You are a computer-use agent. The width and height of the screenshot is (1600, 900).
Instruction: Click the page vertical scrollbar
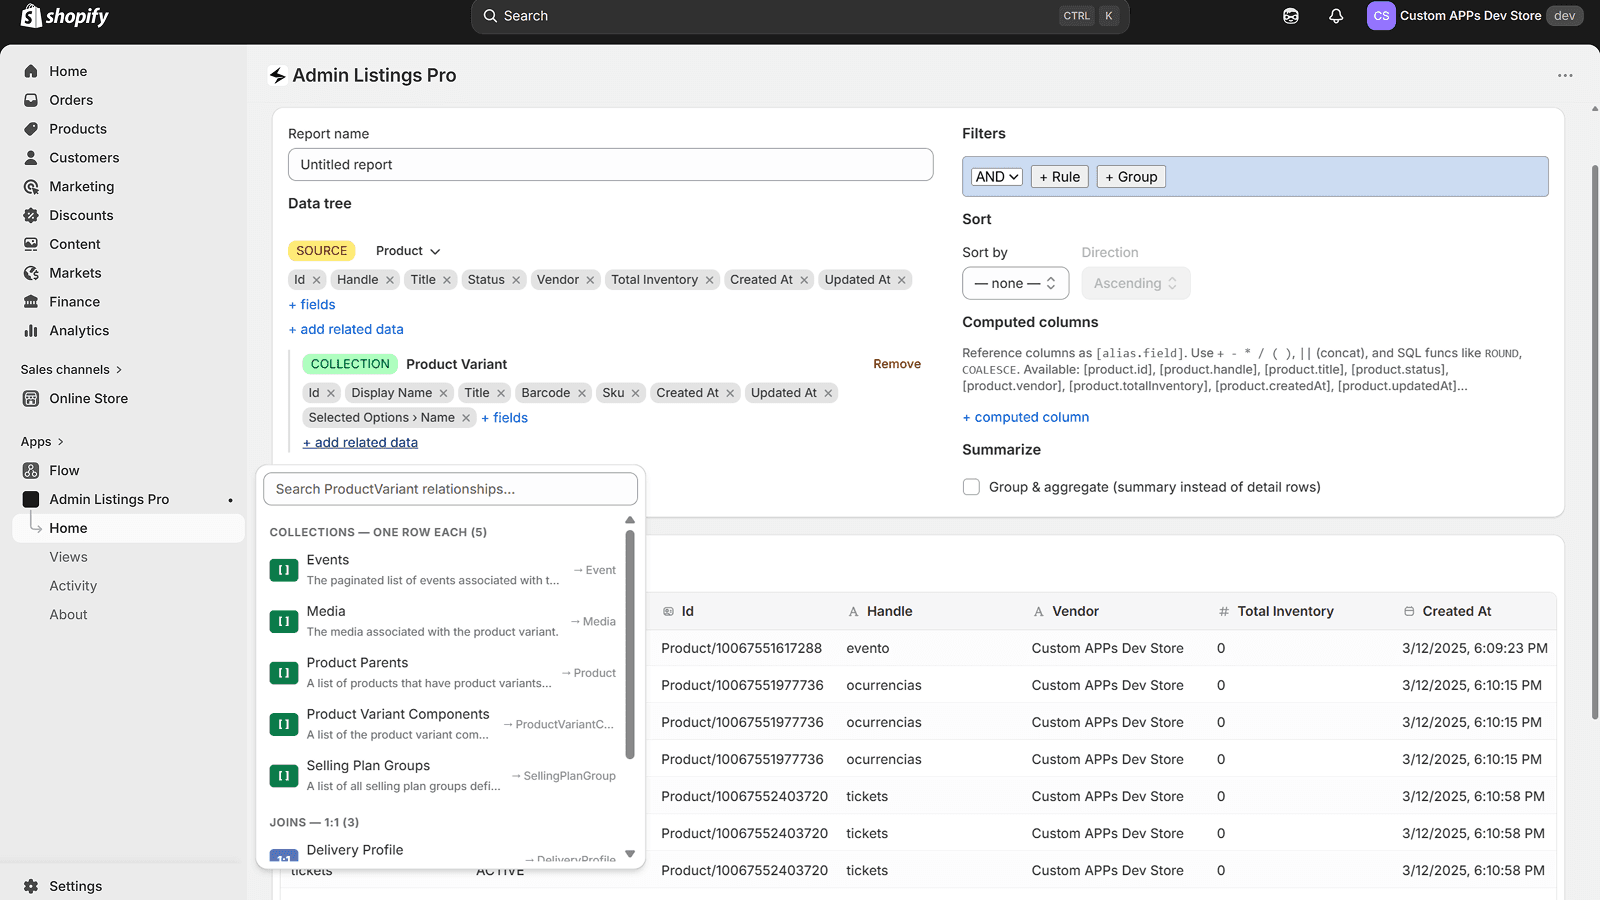1594,440
